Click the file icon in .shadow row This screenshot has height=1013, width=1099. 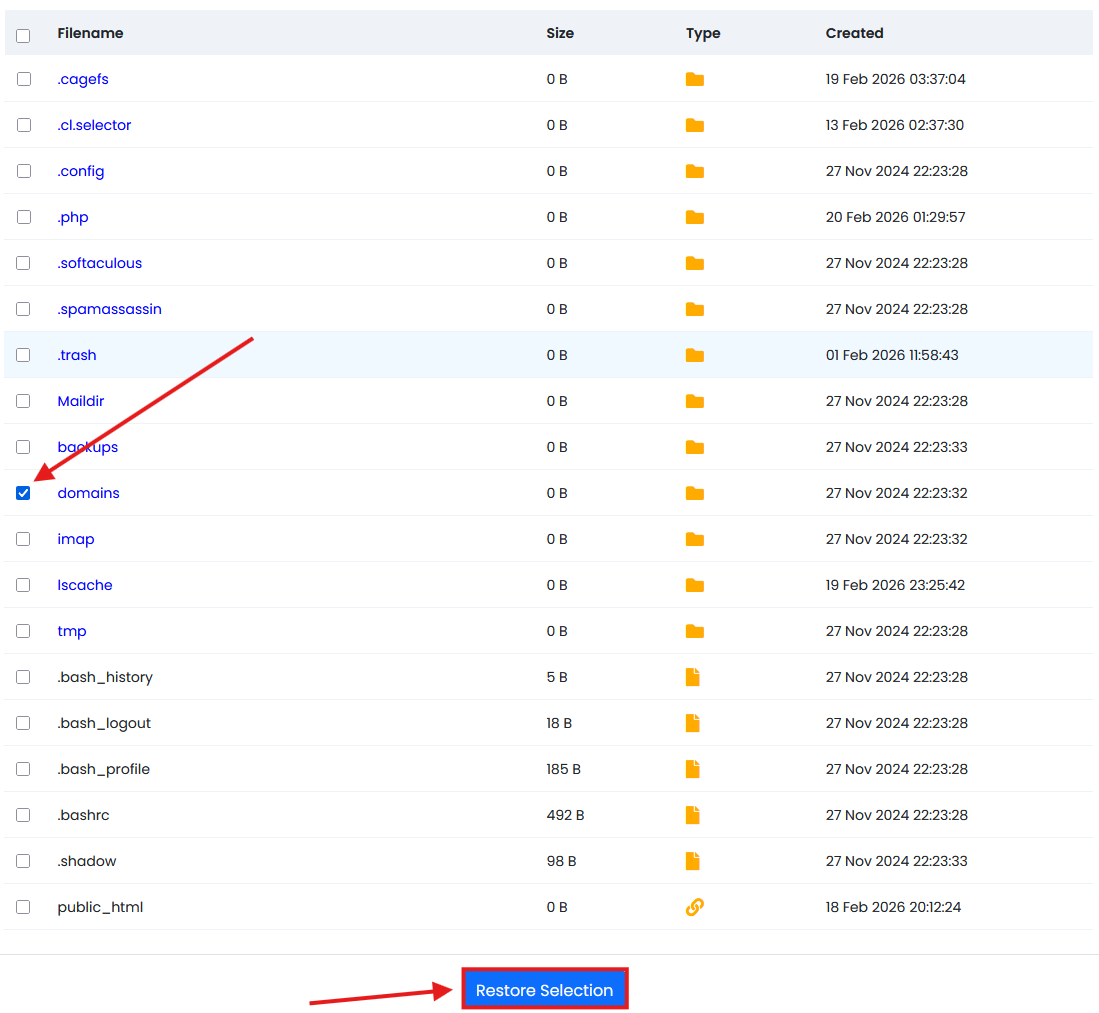(692, 861)
